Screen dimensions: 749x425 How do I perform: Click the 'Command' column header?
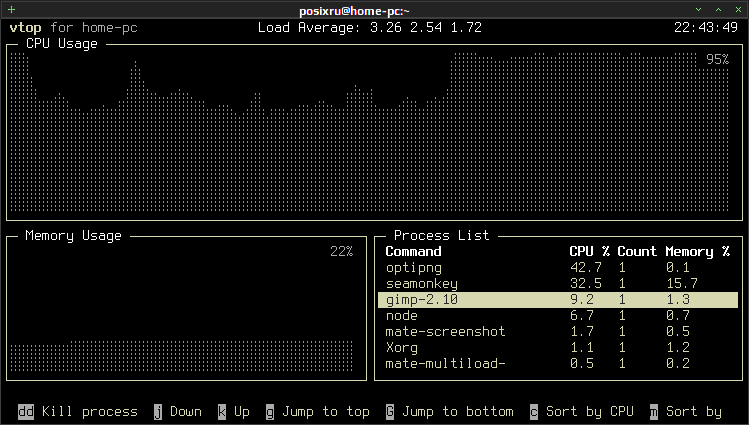[413, 251]
